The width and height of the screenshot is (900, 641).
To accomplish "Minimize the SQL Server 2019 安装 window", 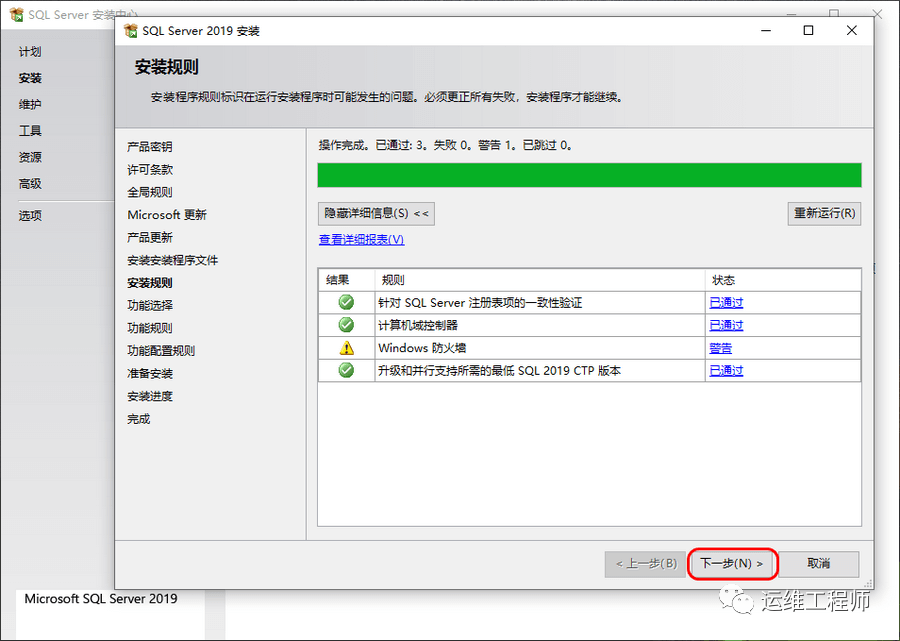I will pyautogui.click(x=766, y=31).
